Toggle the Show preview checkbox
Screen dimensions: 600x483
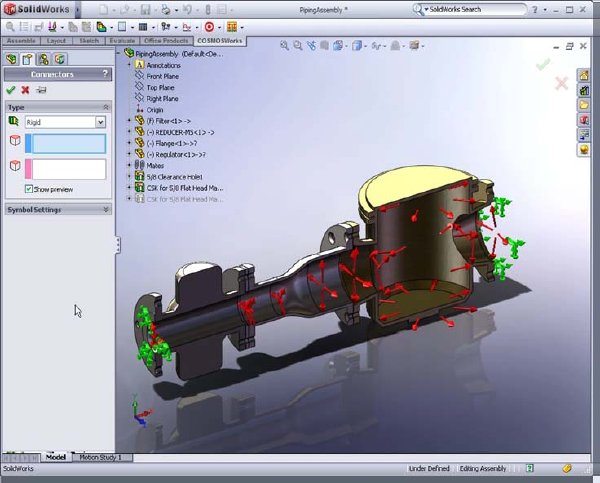(x=29, y=189)
